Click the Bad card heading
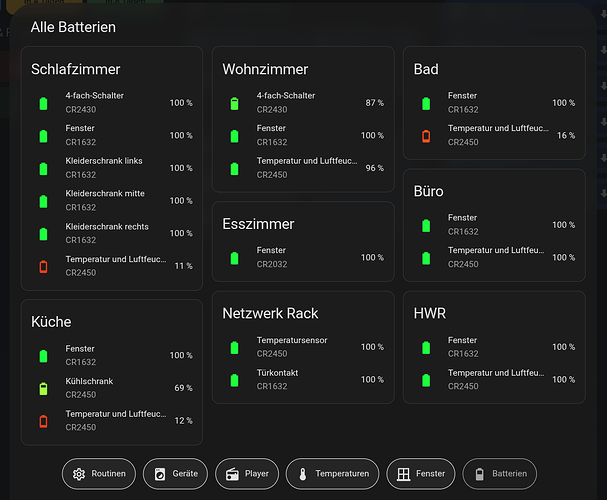Image resolution: width=607 pixels, height=500 pixels. point(426,69)
